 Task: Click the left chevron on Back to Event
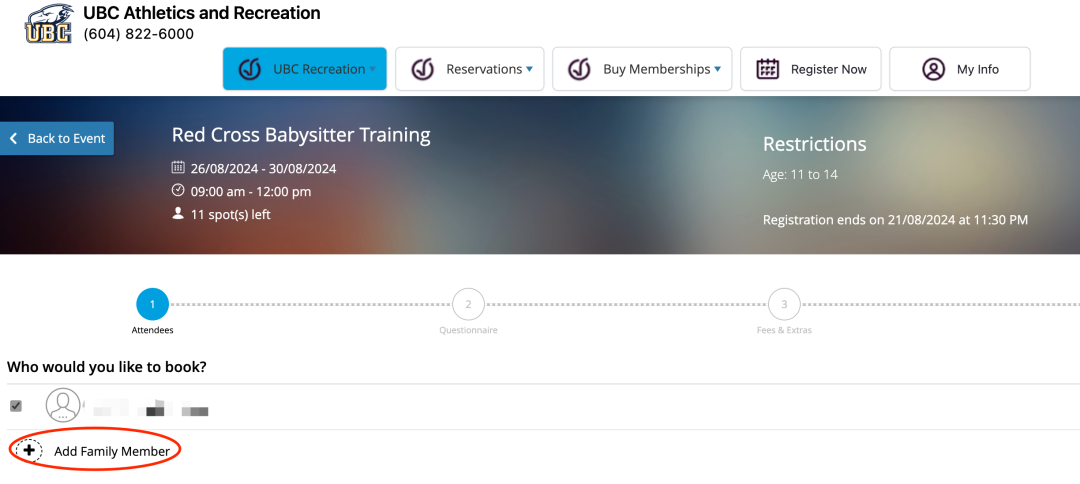point(13,138)
